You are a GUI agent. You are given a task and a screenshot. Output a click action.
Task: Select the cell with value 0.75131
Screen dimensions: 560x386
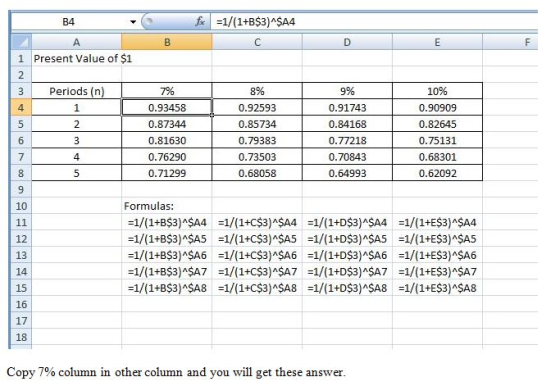pyautogui.click(x=437, y=140)
